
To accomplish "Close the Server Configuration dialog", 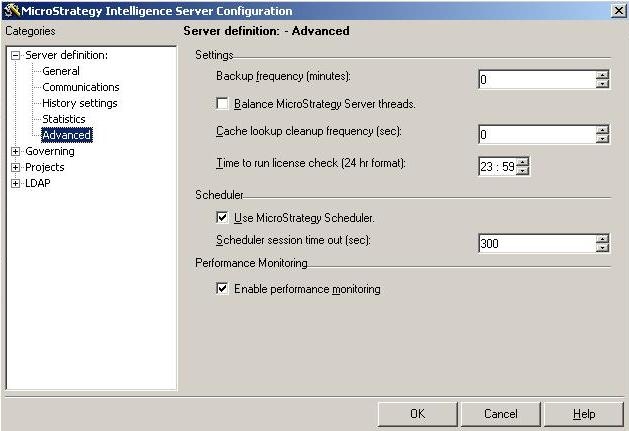I will 619,10.
